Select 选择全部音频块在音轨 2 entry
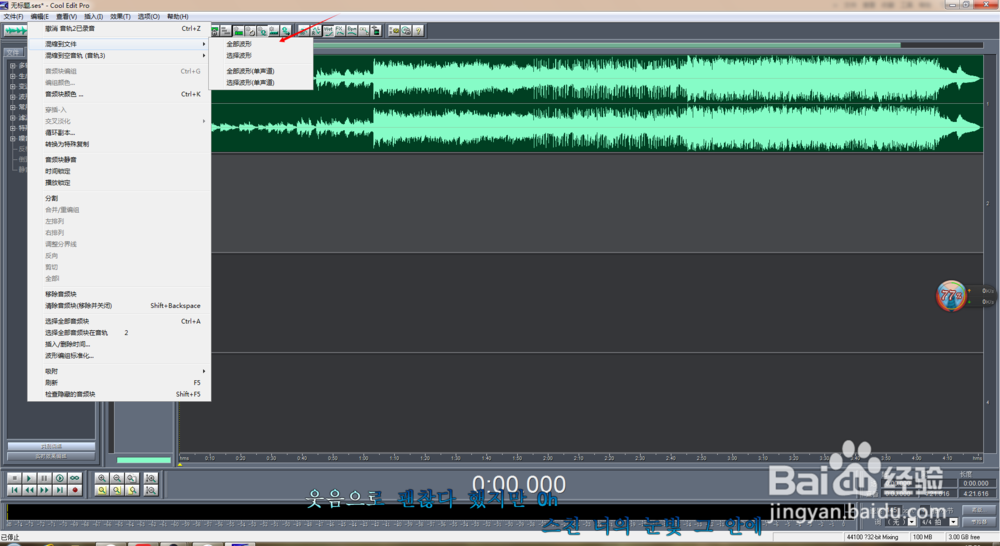The image size is (1000, 546). [x=119, y=333]
